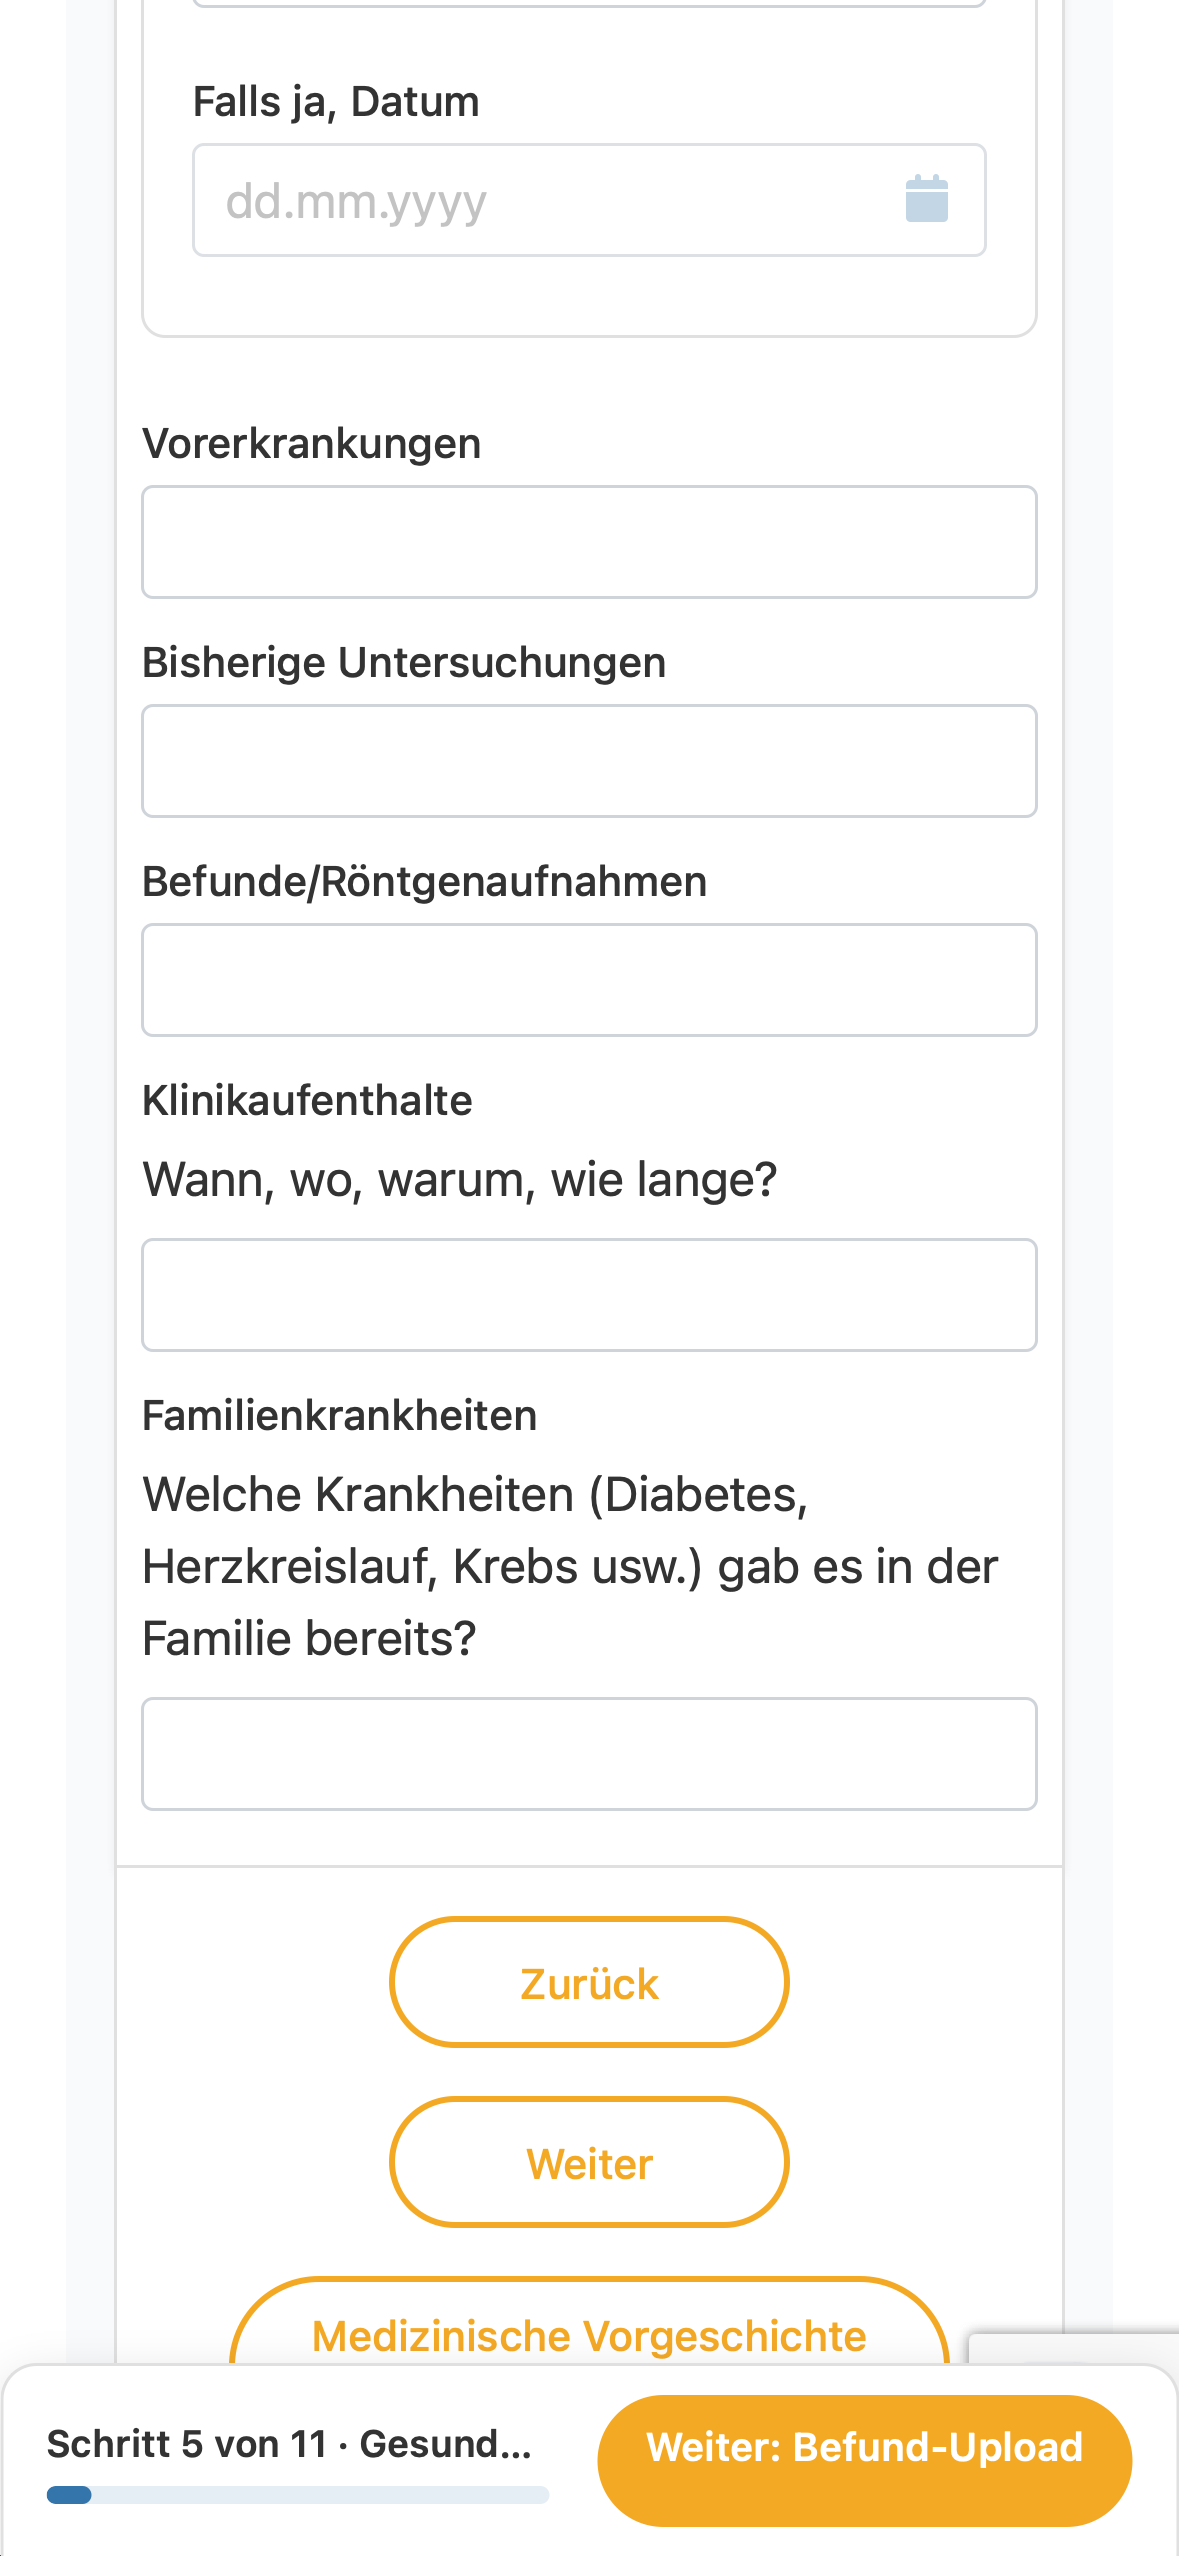Click the Klinikaufenthalte heading label
Viewport: 1179px width, 2556px height.
coord(307,1101)
